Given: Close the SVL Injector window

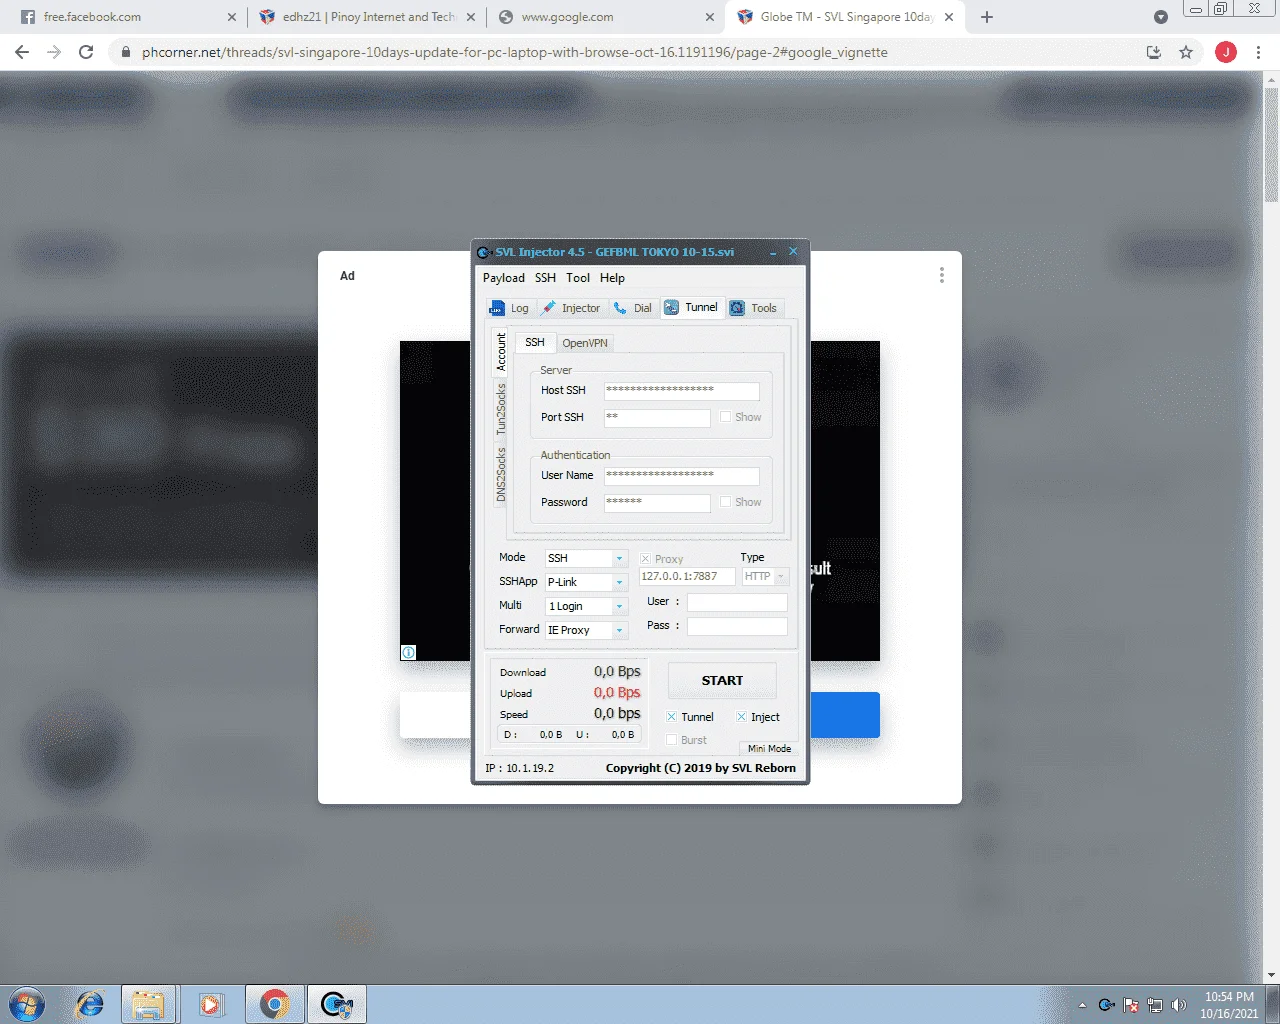Looking at the screenshot, I should tap(793, 252).
